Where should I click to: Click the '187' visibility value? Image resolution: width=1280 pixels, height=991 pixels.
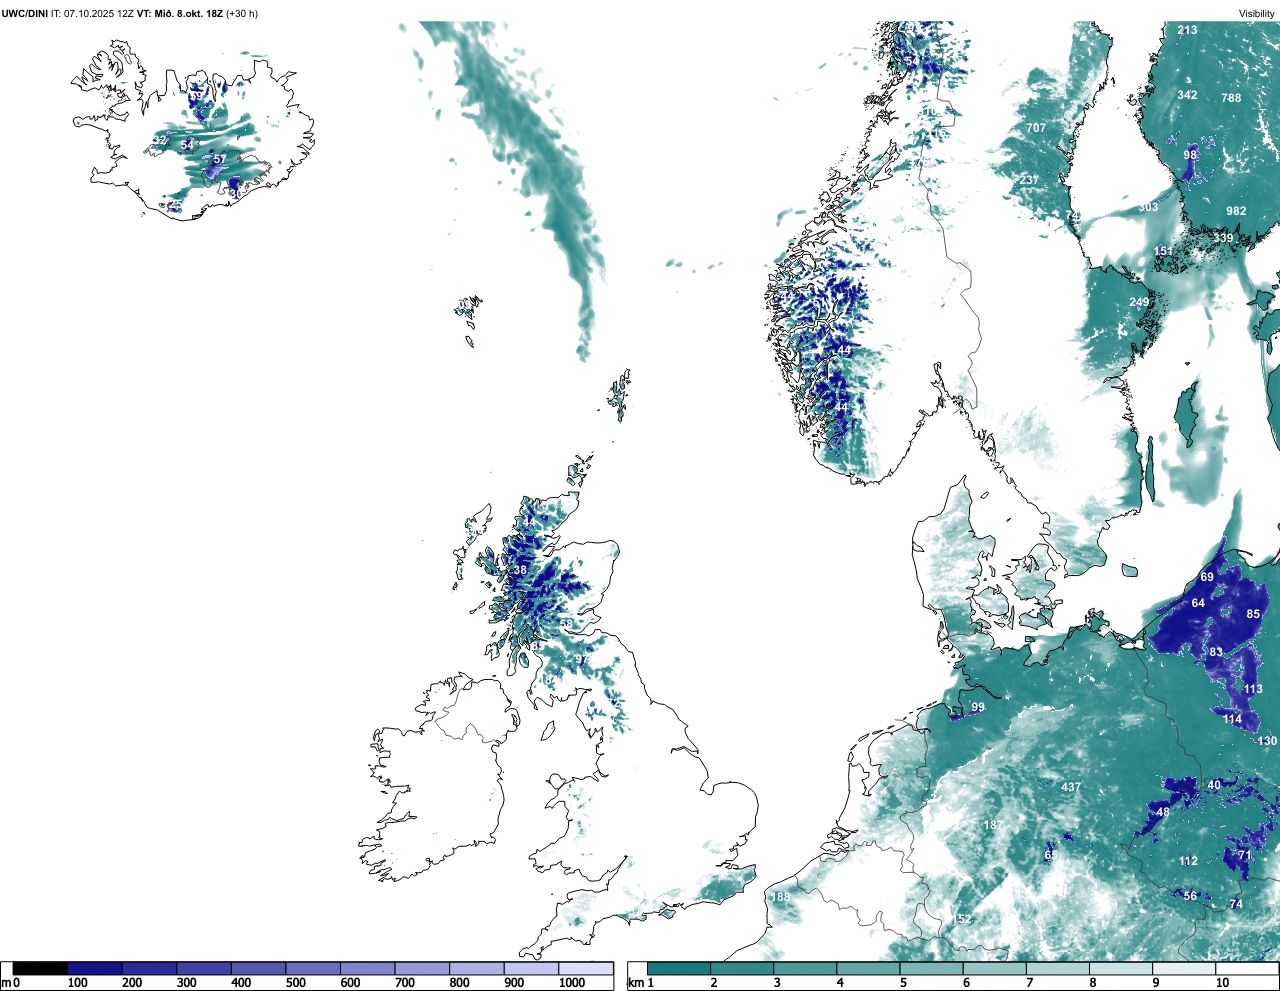point(993,825)
